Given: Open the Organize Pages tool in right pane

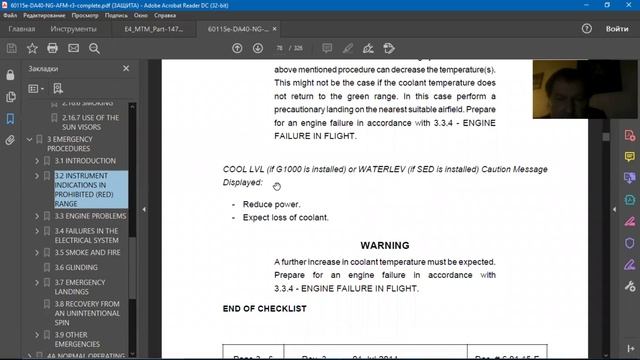Looking at the screenshot, I should coord(630,178).
